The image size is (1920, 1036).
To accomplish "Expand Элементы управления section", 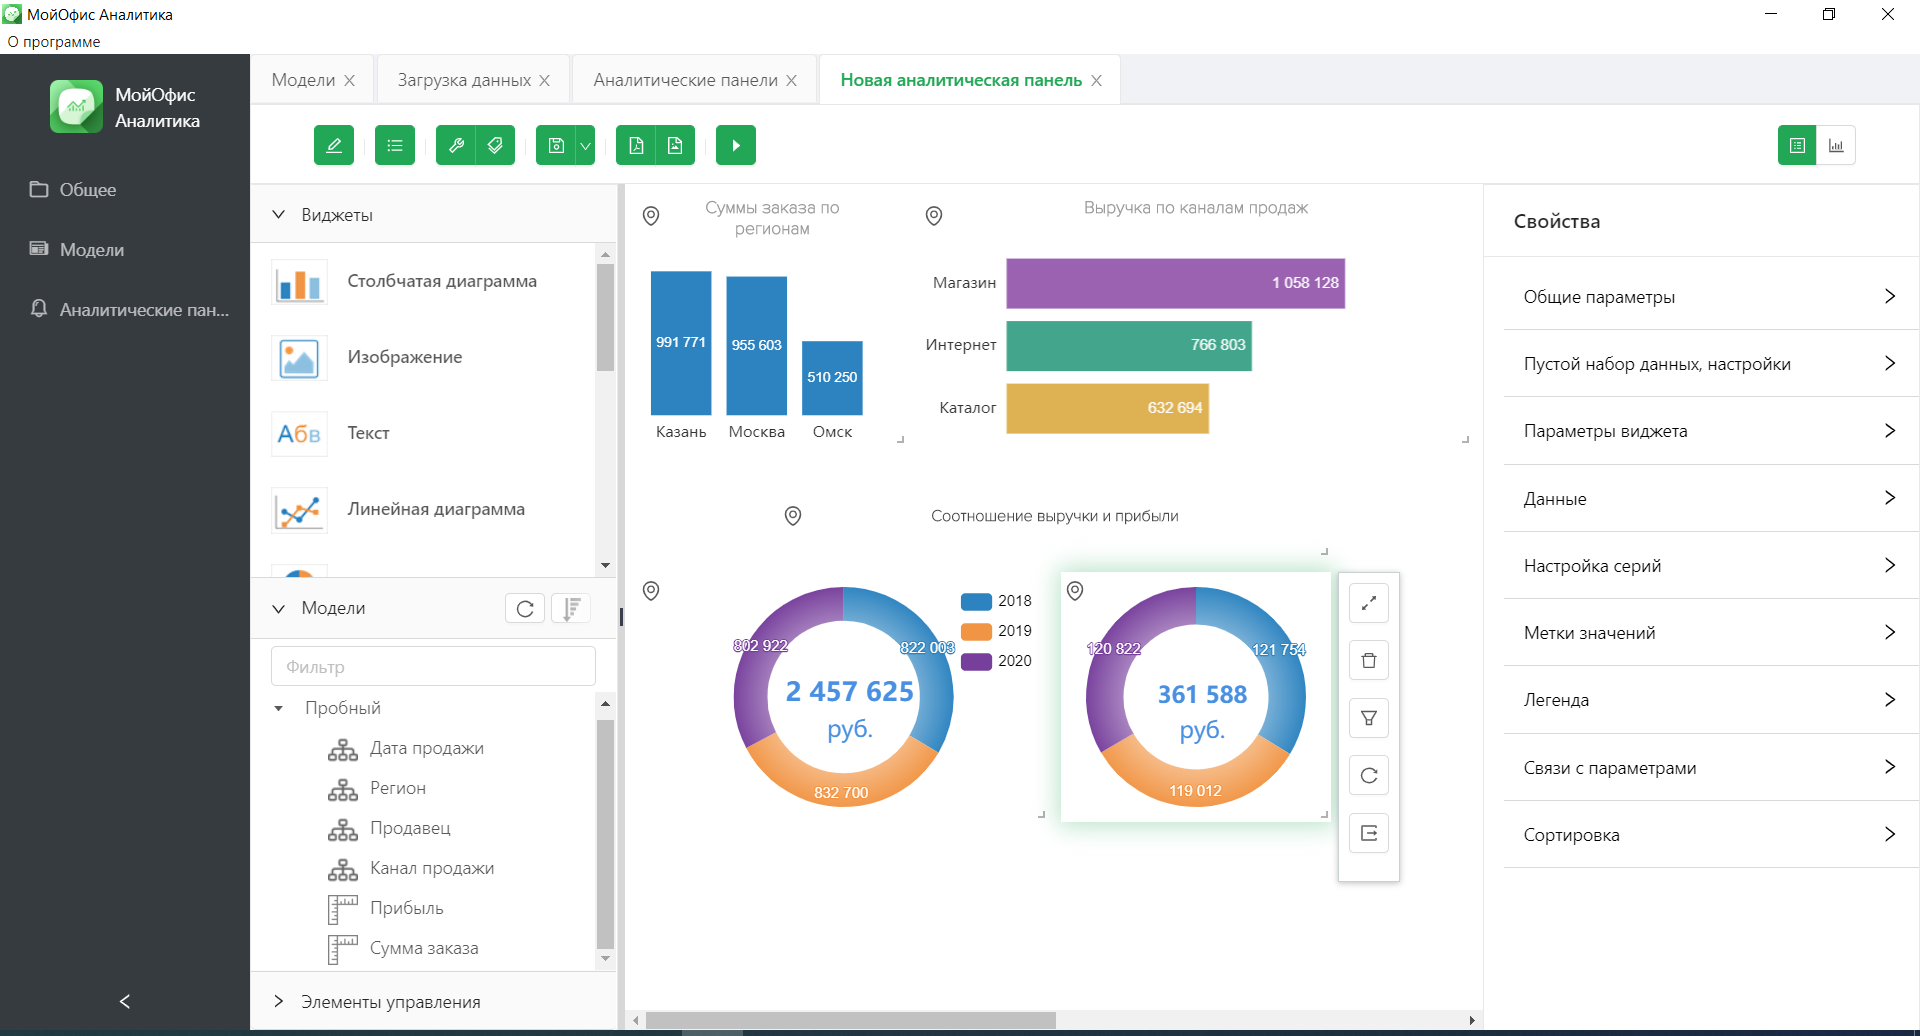I will [x=279, y=1002].
